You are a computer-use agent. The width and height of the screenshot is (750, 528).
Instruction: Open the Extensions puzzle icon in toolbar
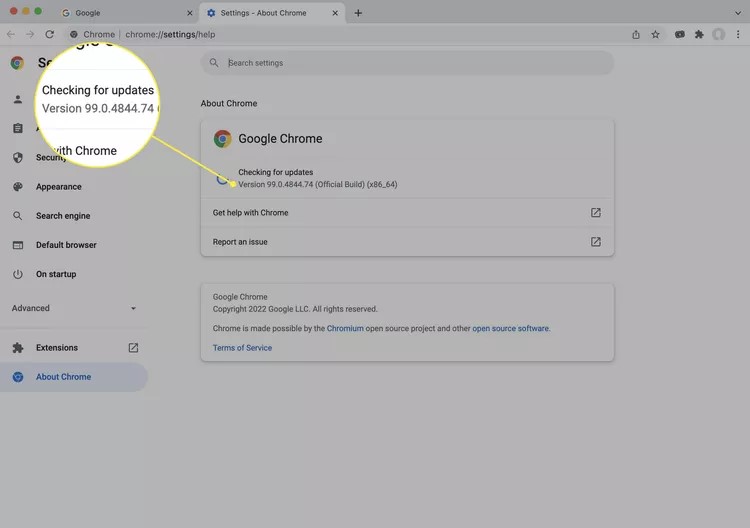tap(699, 34)
